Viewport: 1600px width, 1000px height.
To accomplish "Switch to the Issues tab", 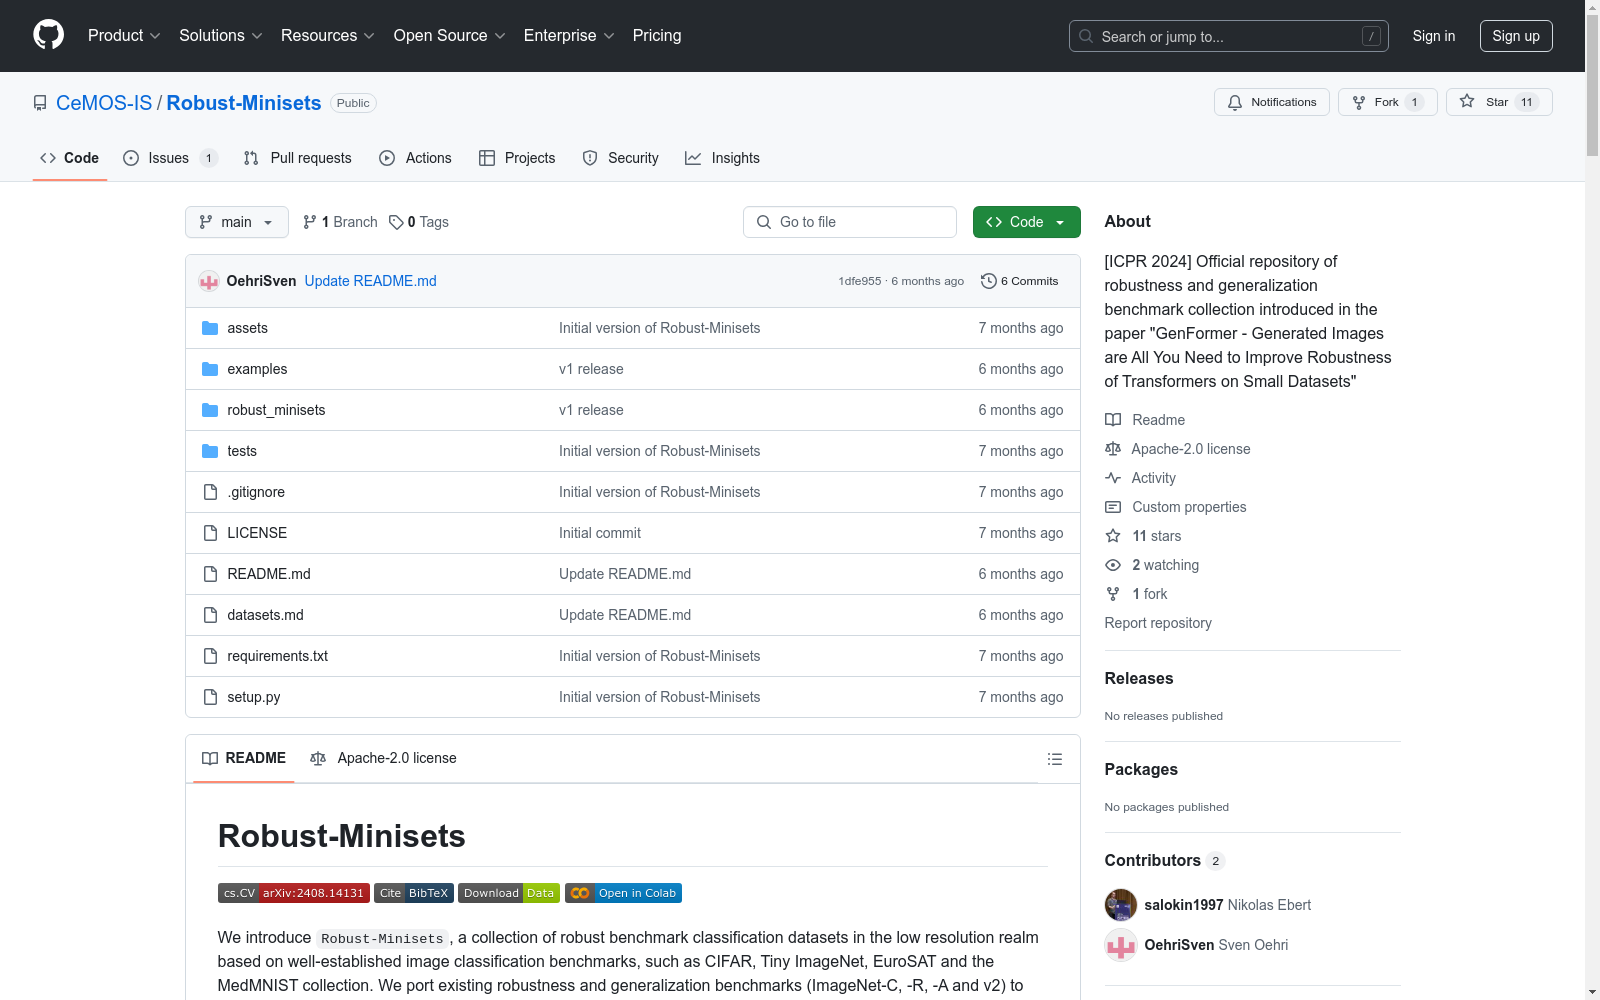I will pyautogui.click(x=170, y=158).
